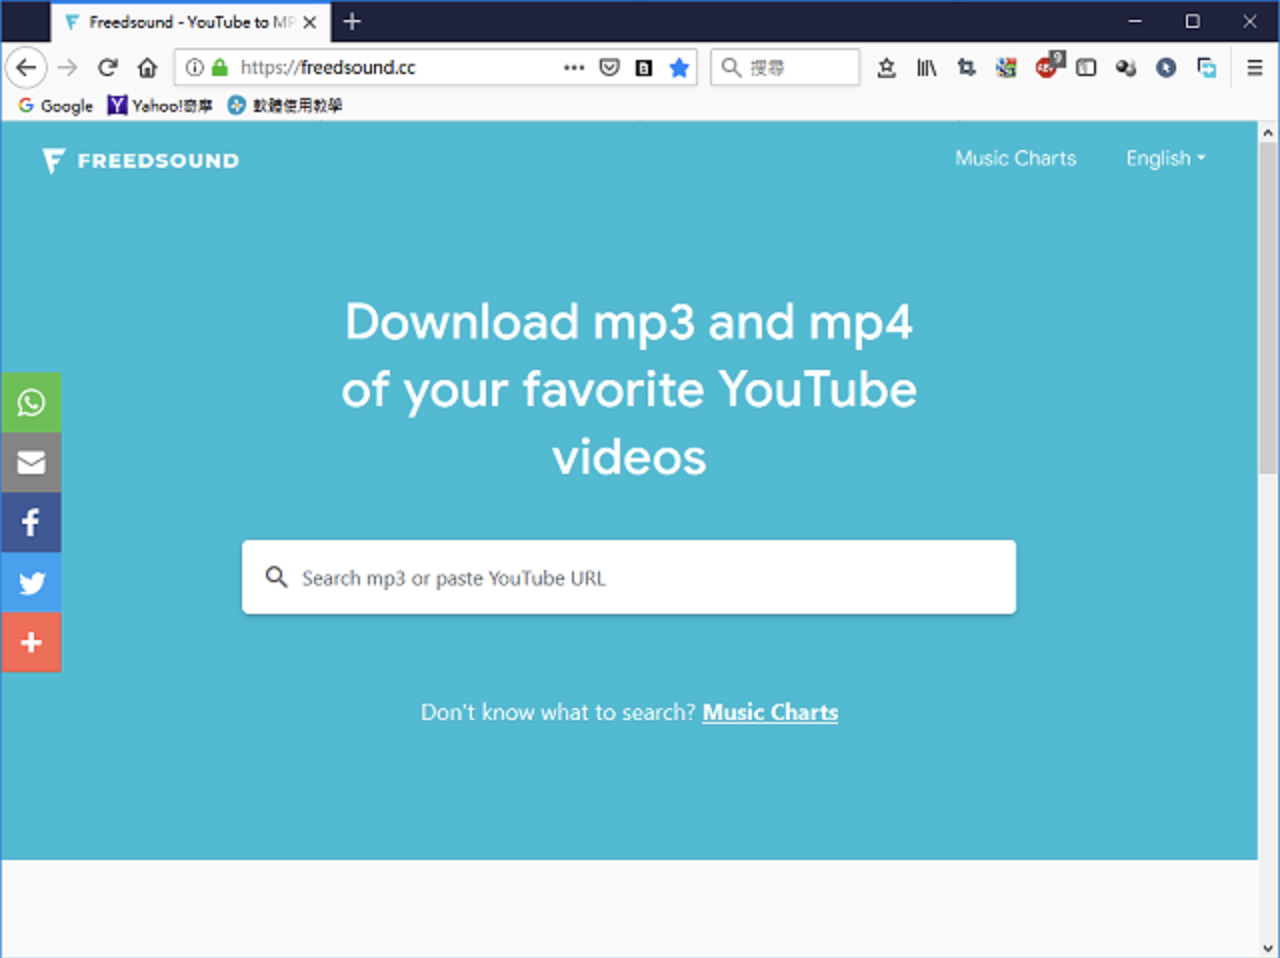Toggle the blue bookmark star

coord(679,67)
